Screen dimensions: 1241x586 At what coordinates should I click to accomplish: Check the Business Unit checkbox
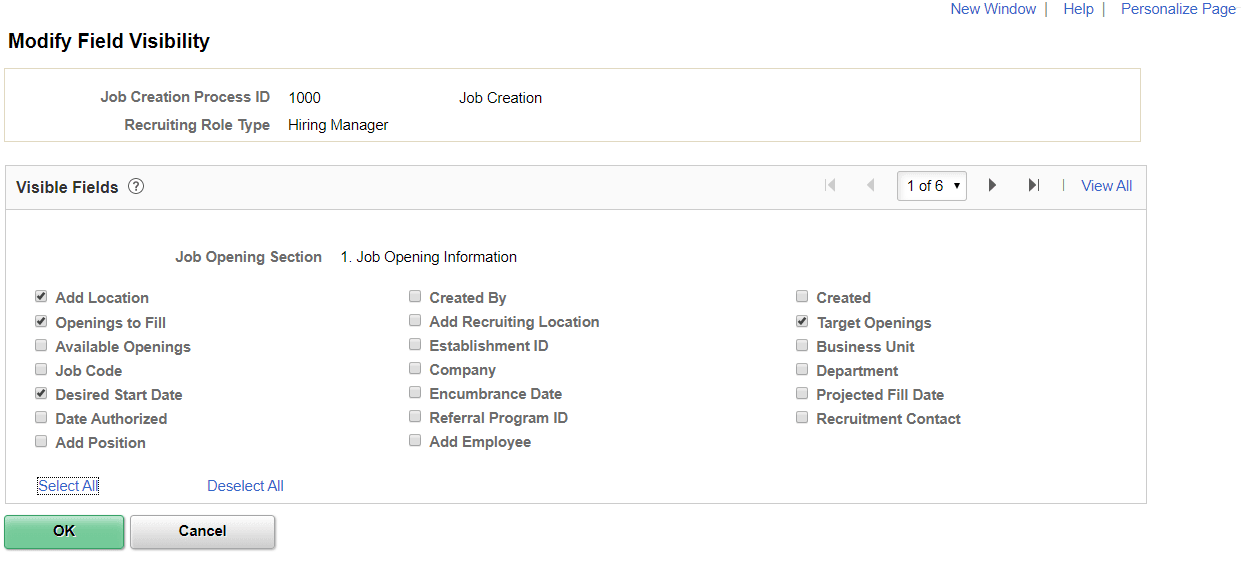802,344
